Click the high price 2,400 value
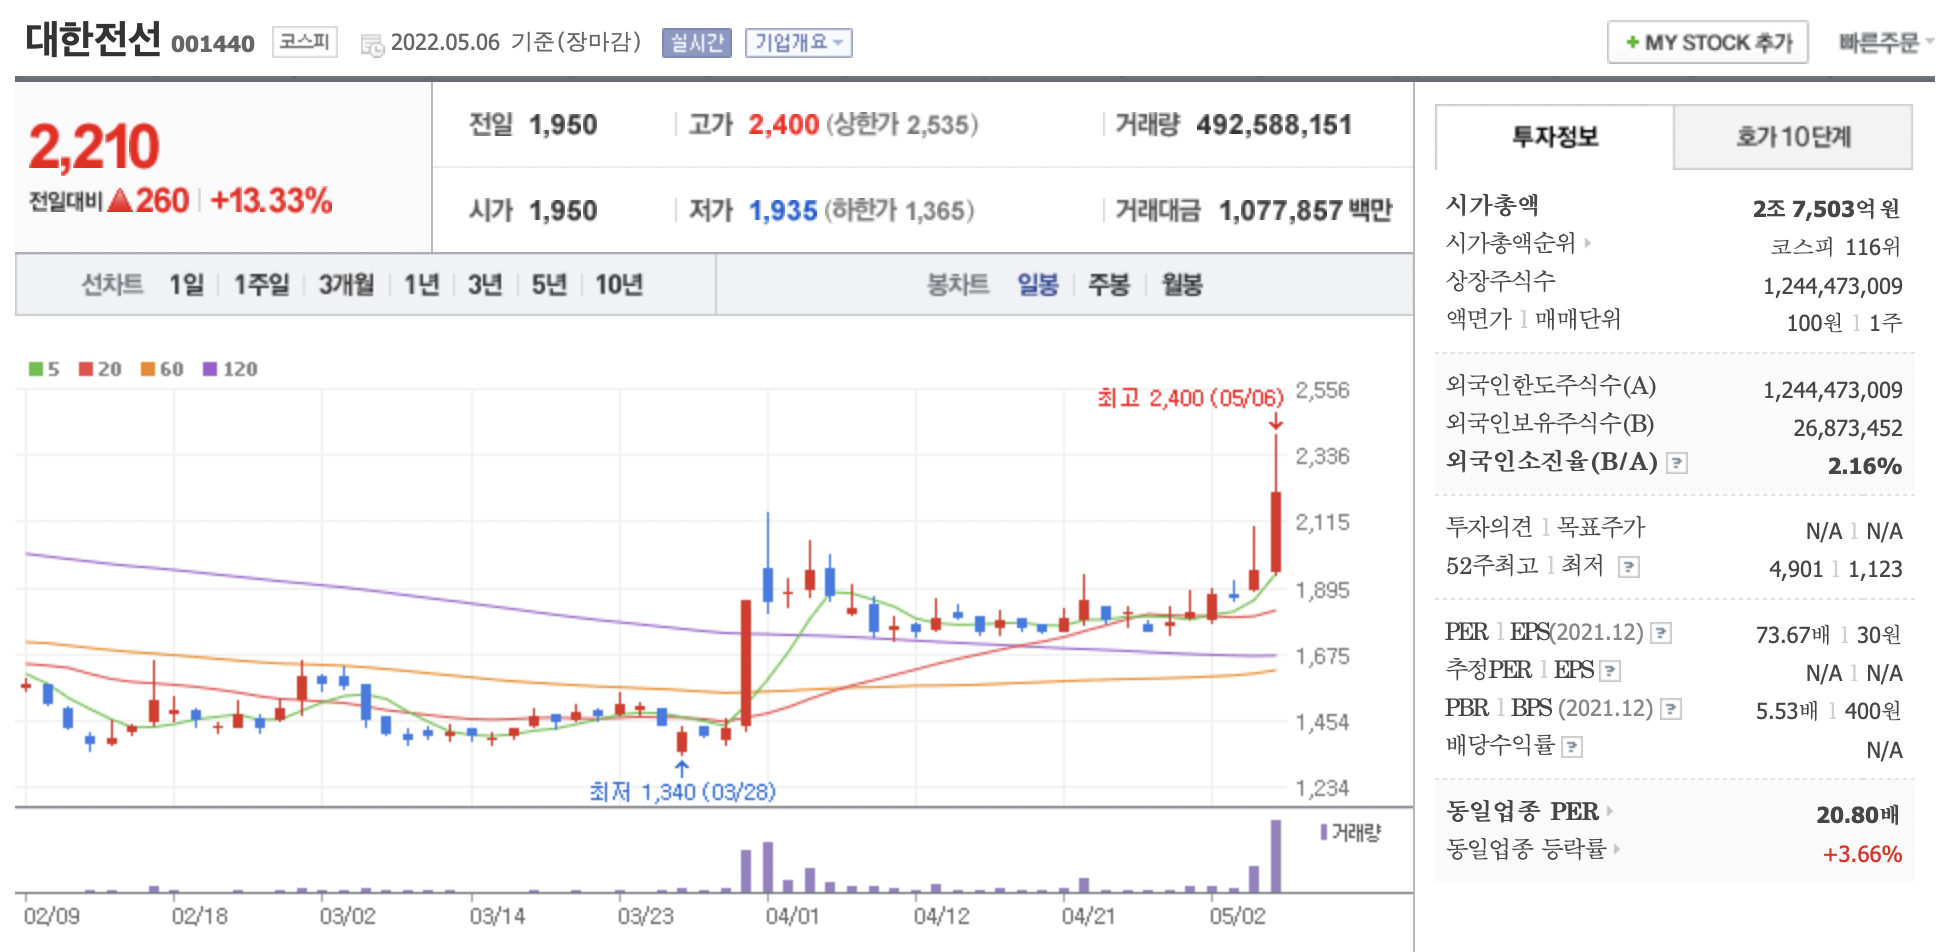1954x952 pixels. coord(784,125)
